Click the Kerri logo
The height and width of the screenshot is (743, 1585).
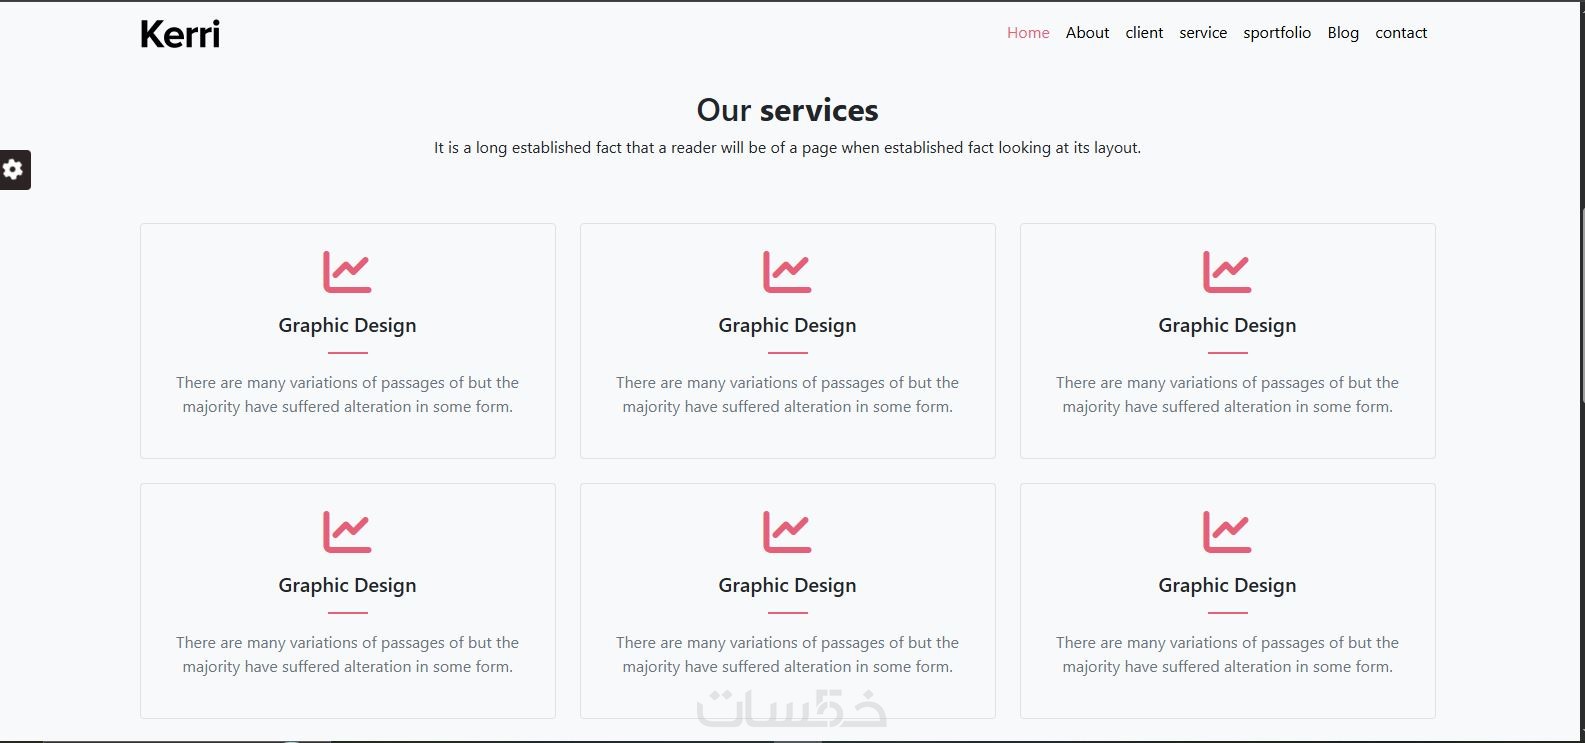click(x=180, y=34)
